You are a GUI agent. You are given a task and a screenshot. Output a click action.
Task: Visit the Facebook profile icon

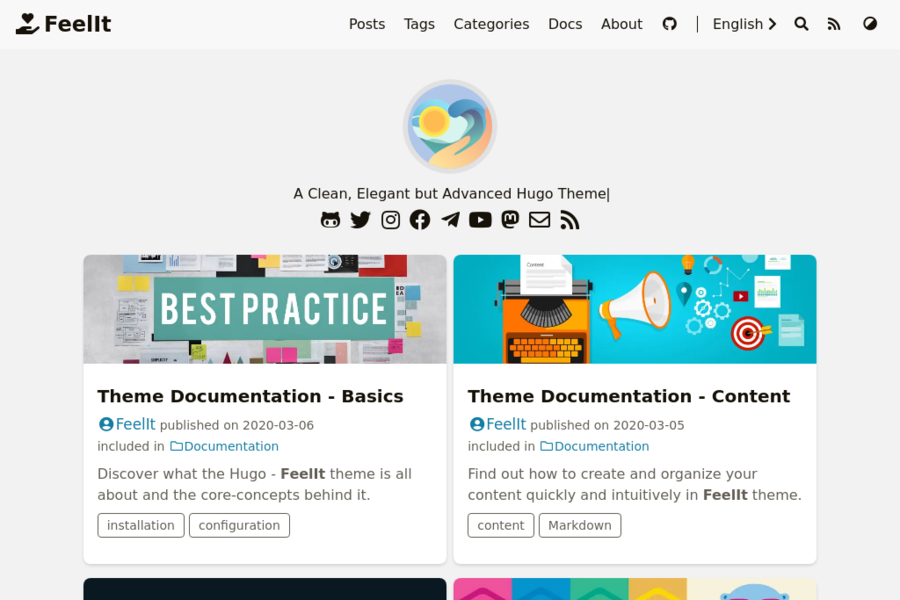pyautogui.click(x=420, y=220)
